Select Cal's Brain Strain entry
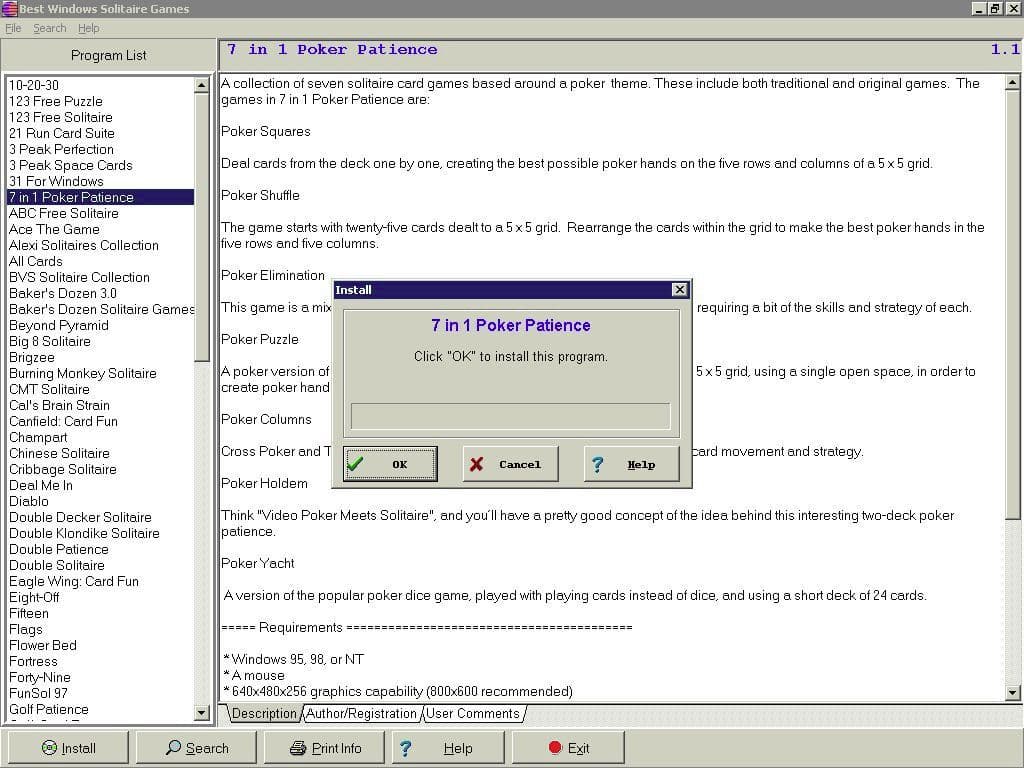Screen dimensions: 1024x768 coord(101,405)
